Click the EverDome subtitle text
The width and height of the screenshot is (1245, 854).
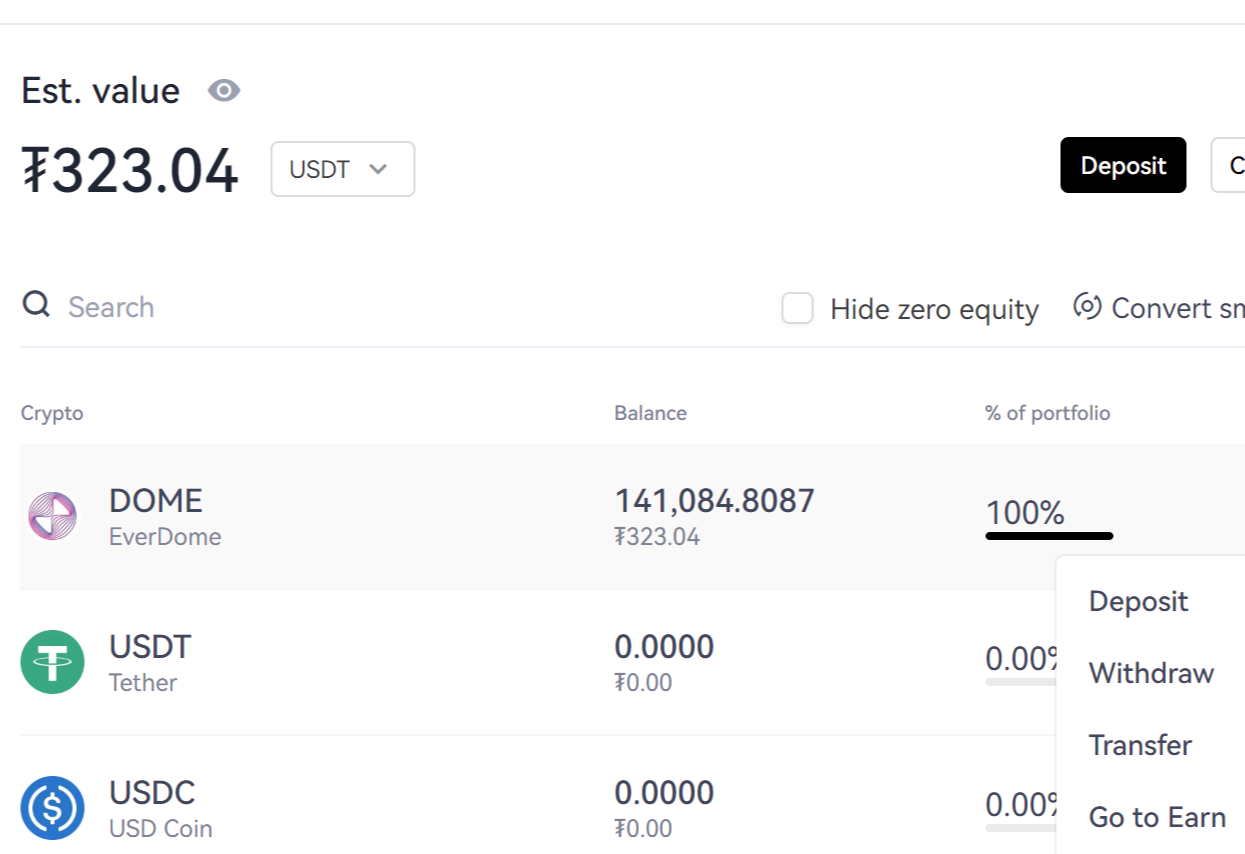click(x=165, y=537)
